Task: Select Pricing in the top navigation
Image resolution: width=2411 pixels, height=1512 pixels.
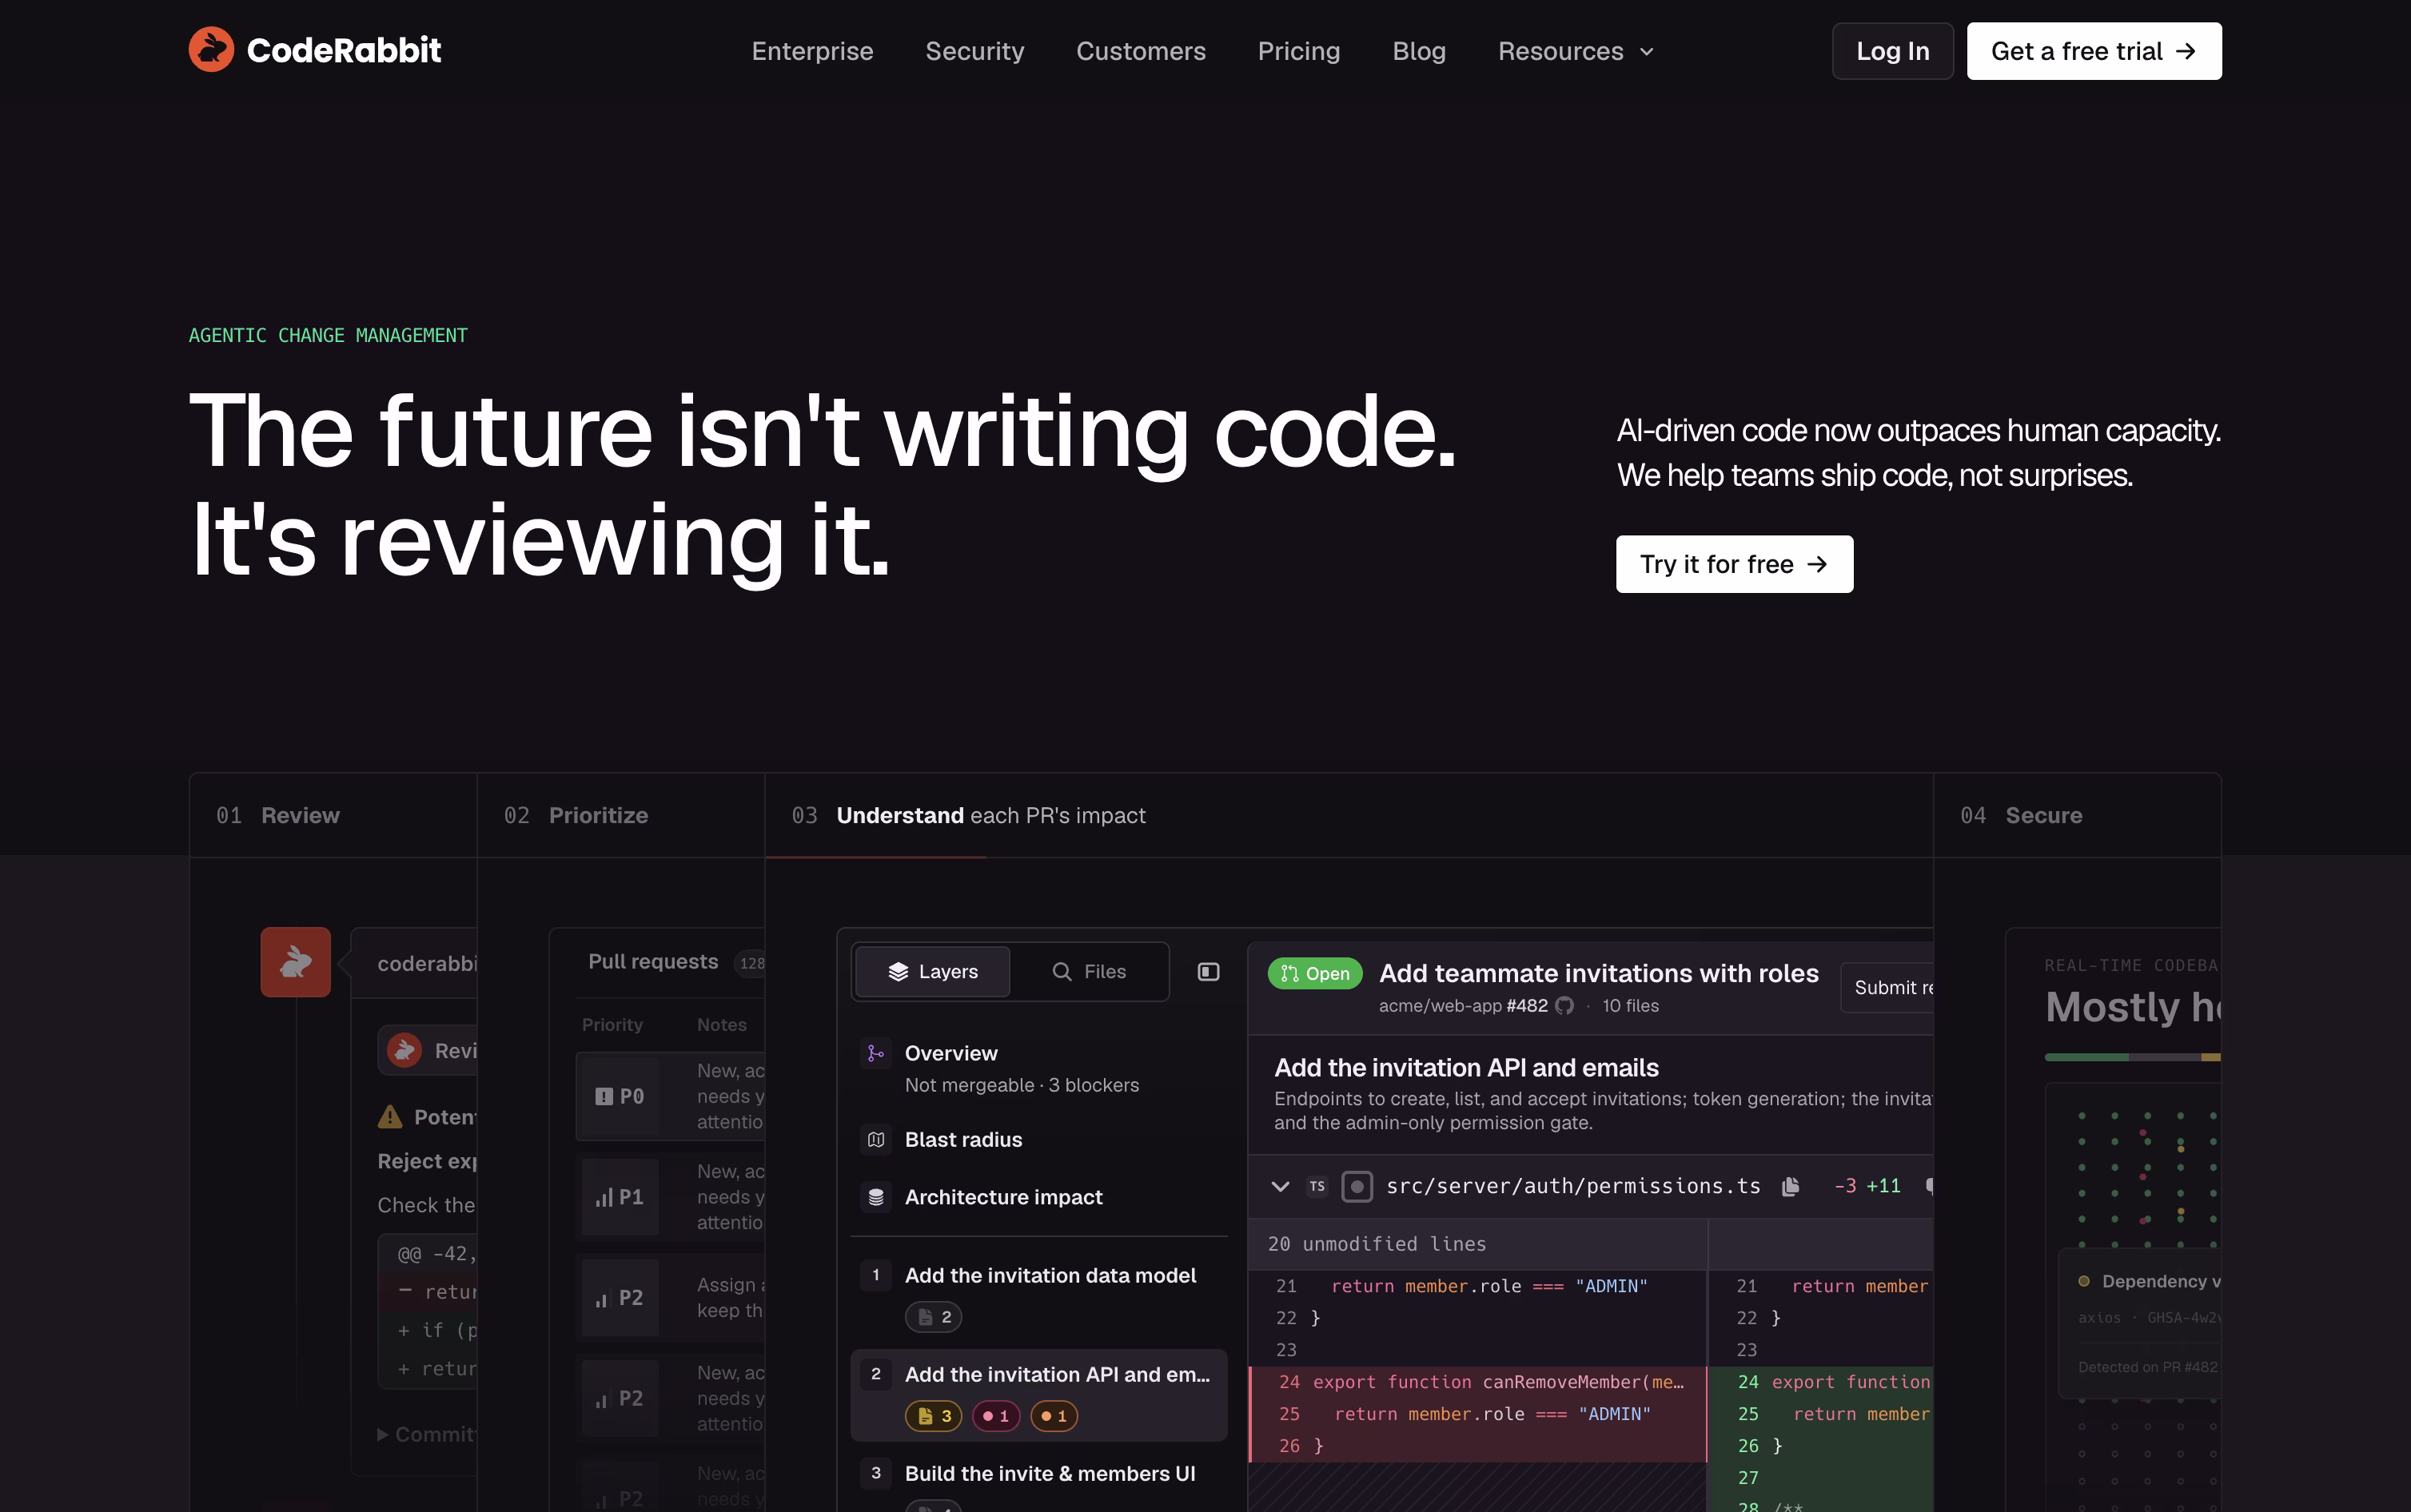Action: tap(1298, 51)
